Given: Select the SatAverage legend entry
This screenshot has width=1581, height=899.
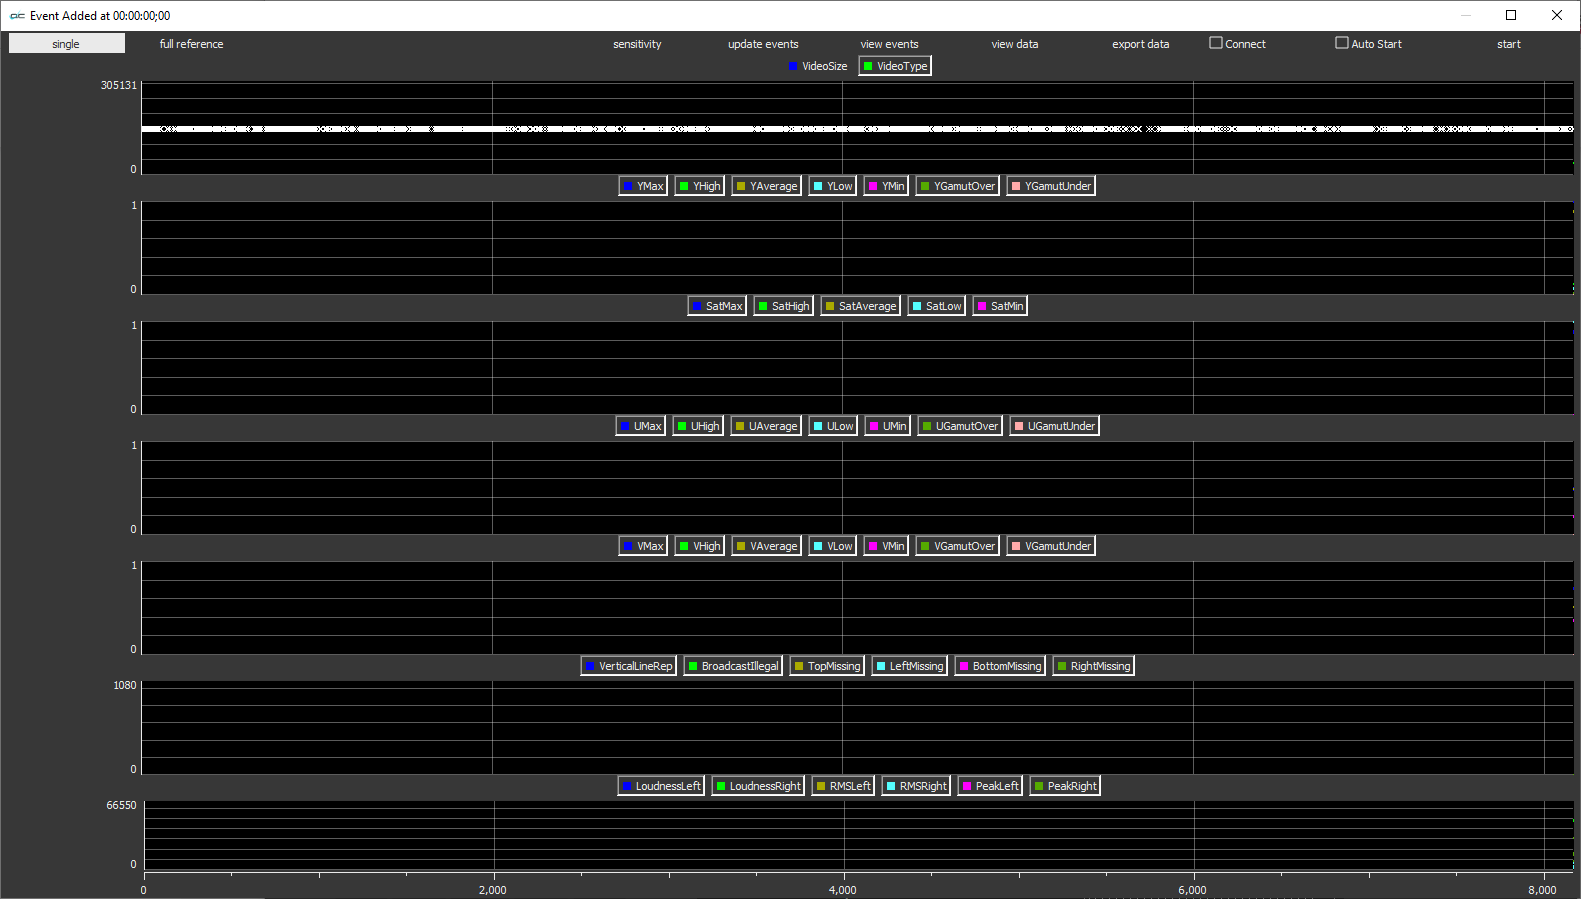Looking at the screenshot, I should tap(861, 306).
